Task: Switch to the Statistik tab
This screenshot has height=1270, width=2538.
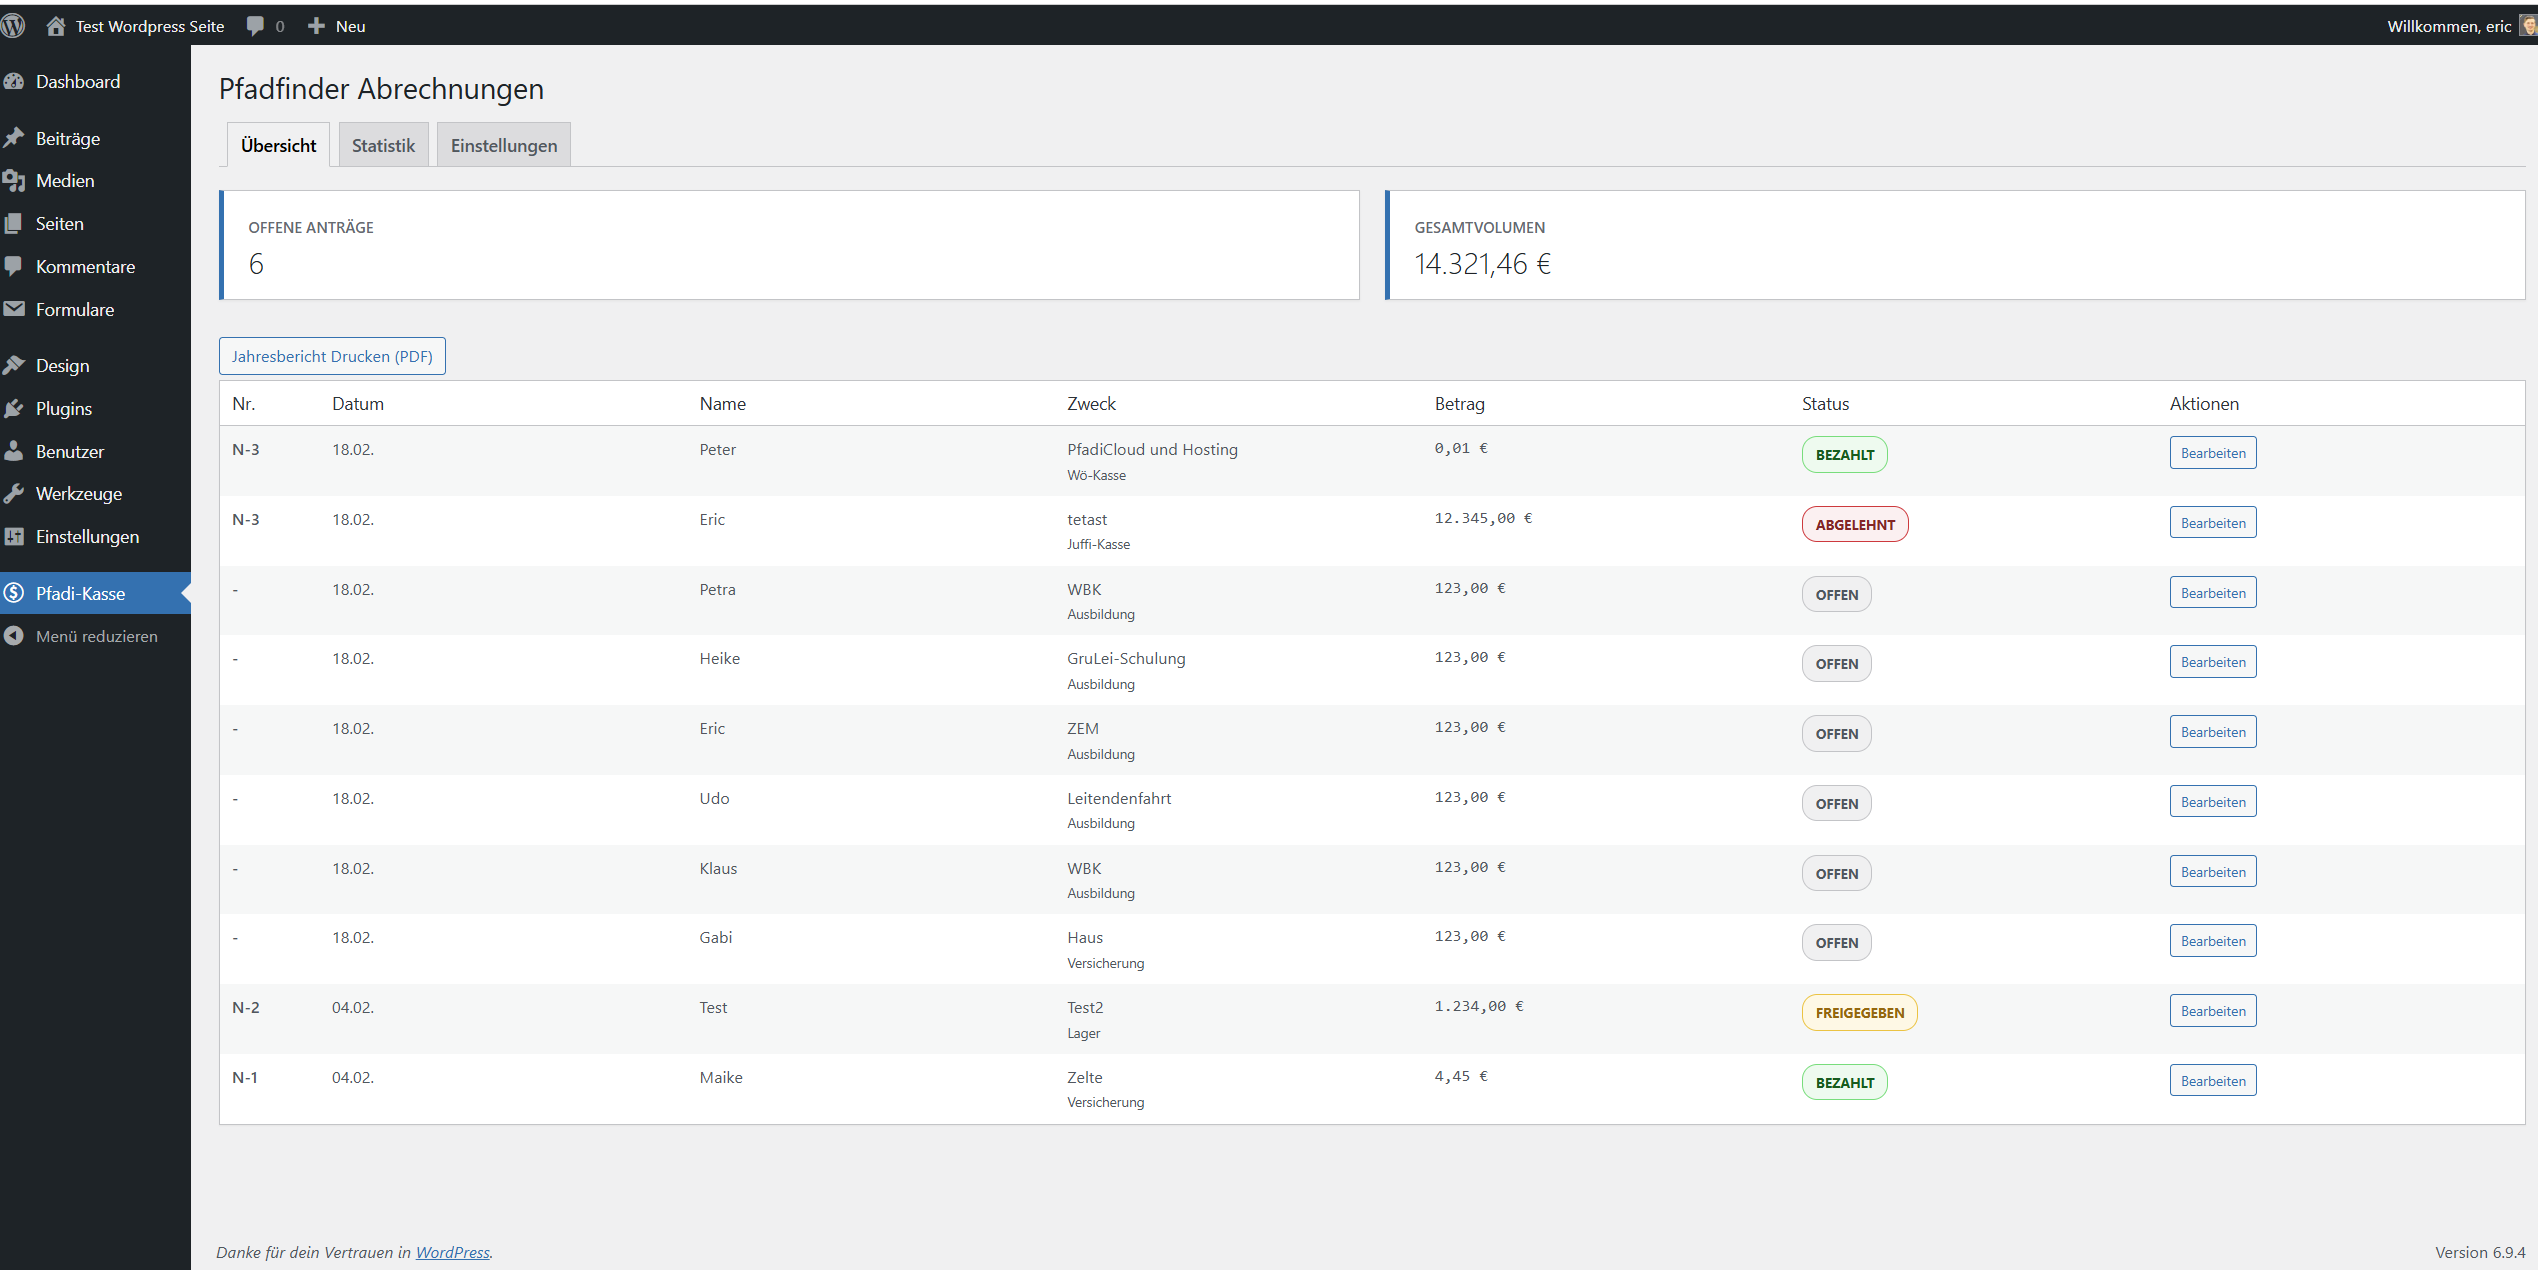Action: [x=383, y=146]
